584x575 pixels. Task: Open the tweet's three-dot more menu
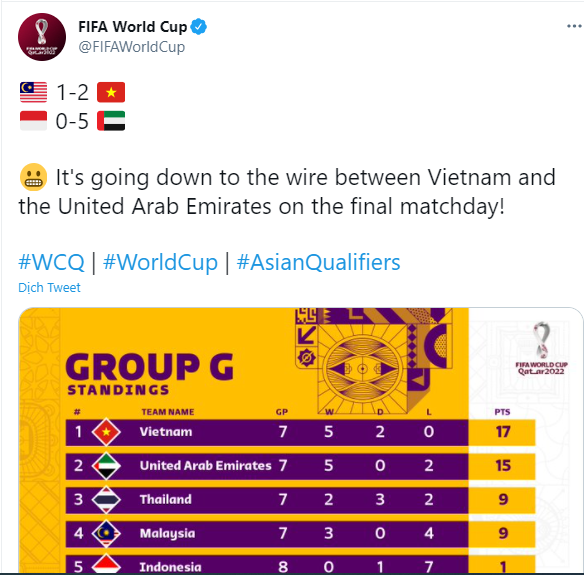574,26
